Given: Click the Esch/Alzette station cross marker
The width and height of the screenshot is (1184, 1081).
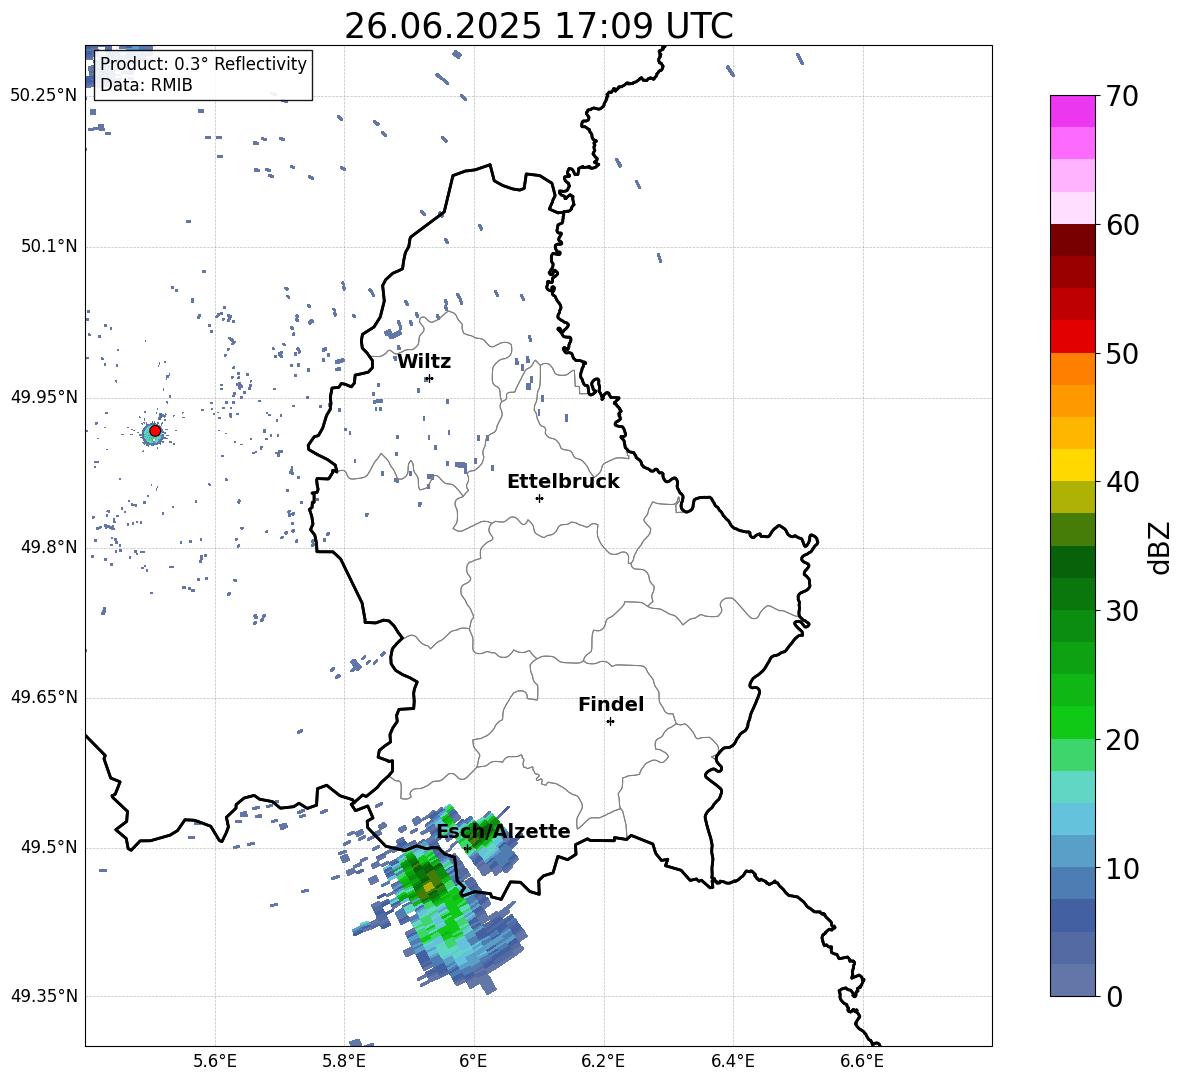Looking at the screenshot, I should click(x=467, y=848).
